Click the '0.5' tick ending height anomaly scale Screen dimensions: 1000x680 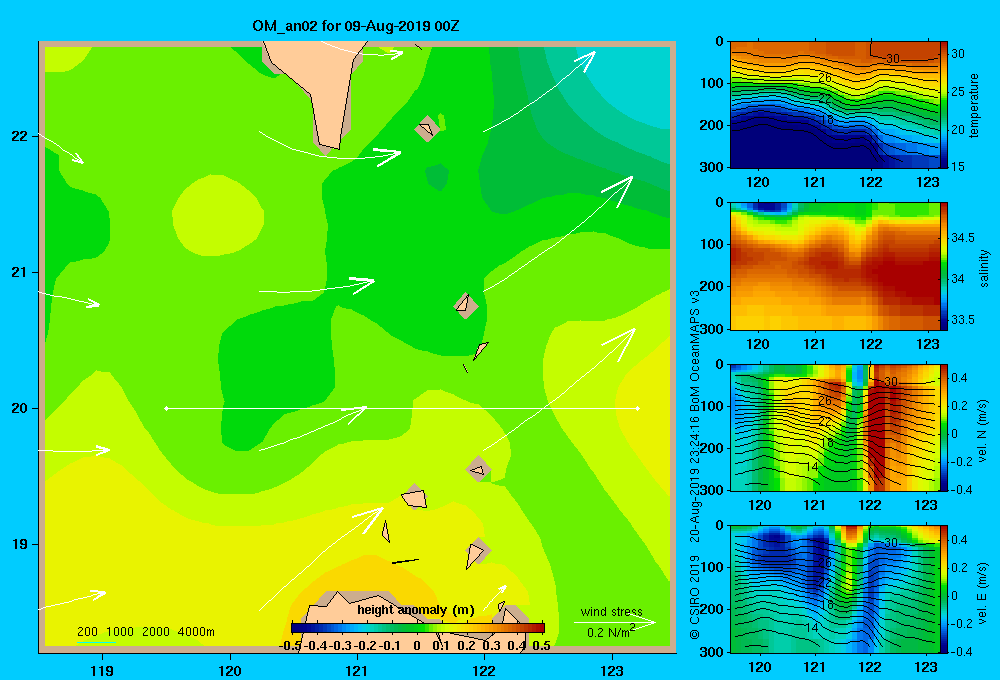pos(541,646)
